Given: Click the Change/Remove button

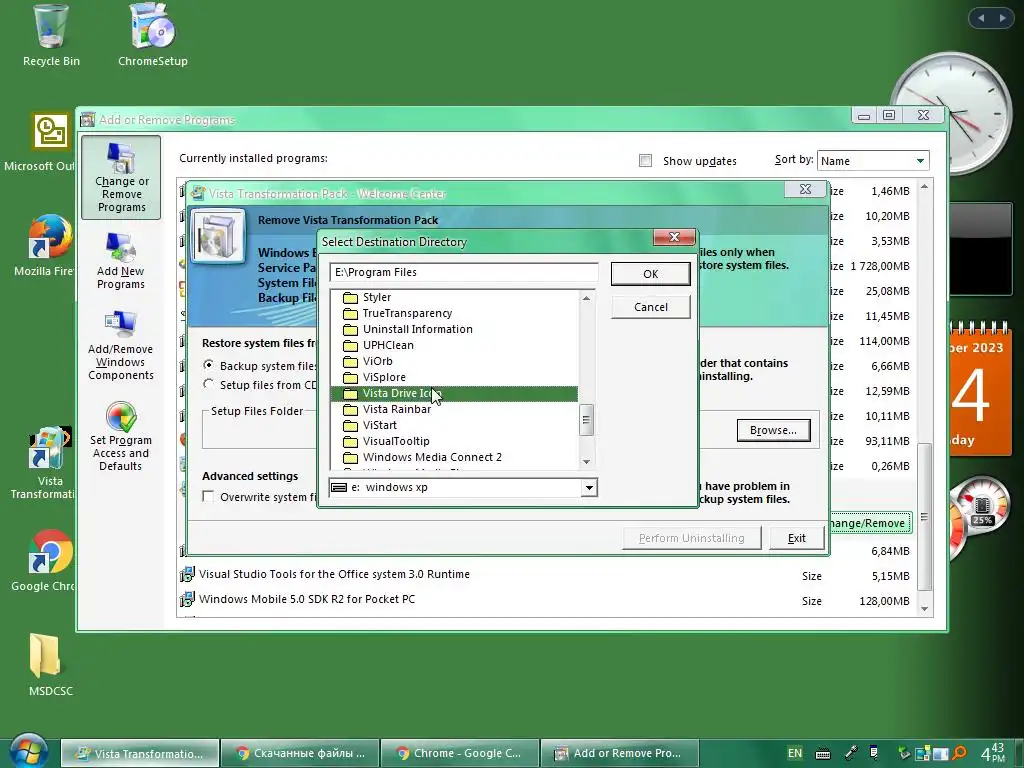Looking at the screenshot, I should click(x=871, y=523).
